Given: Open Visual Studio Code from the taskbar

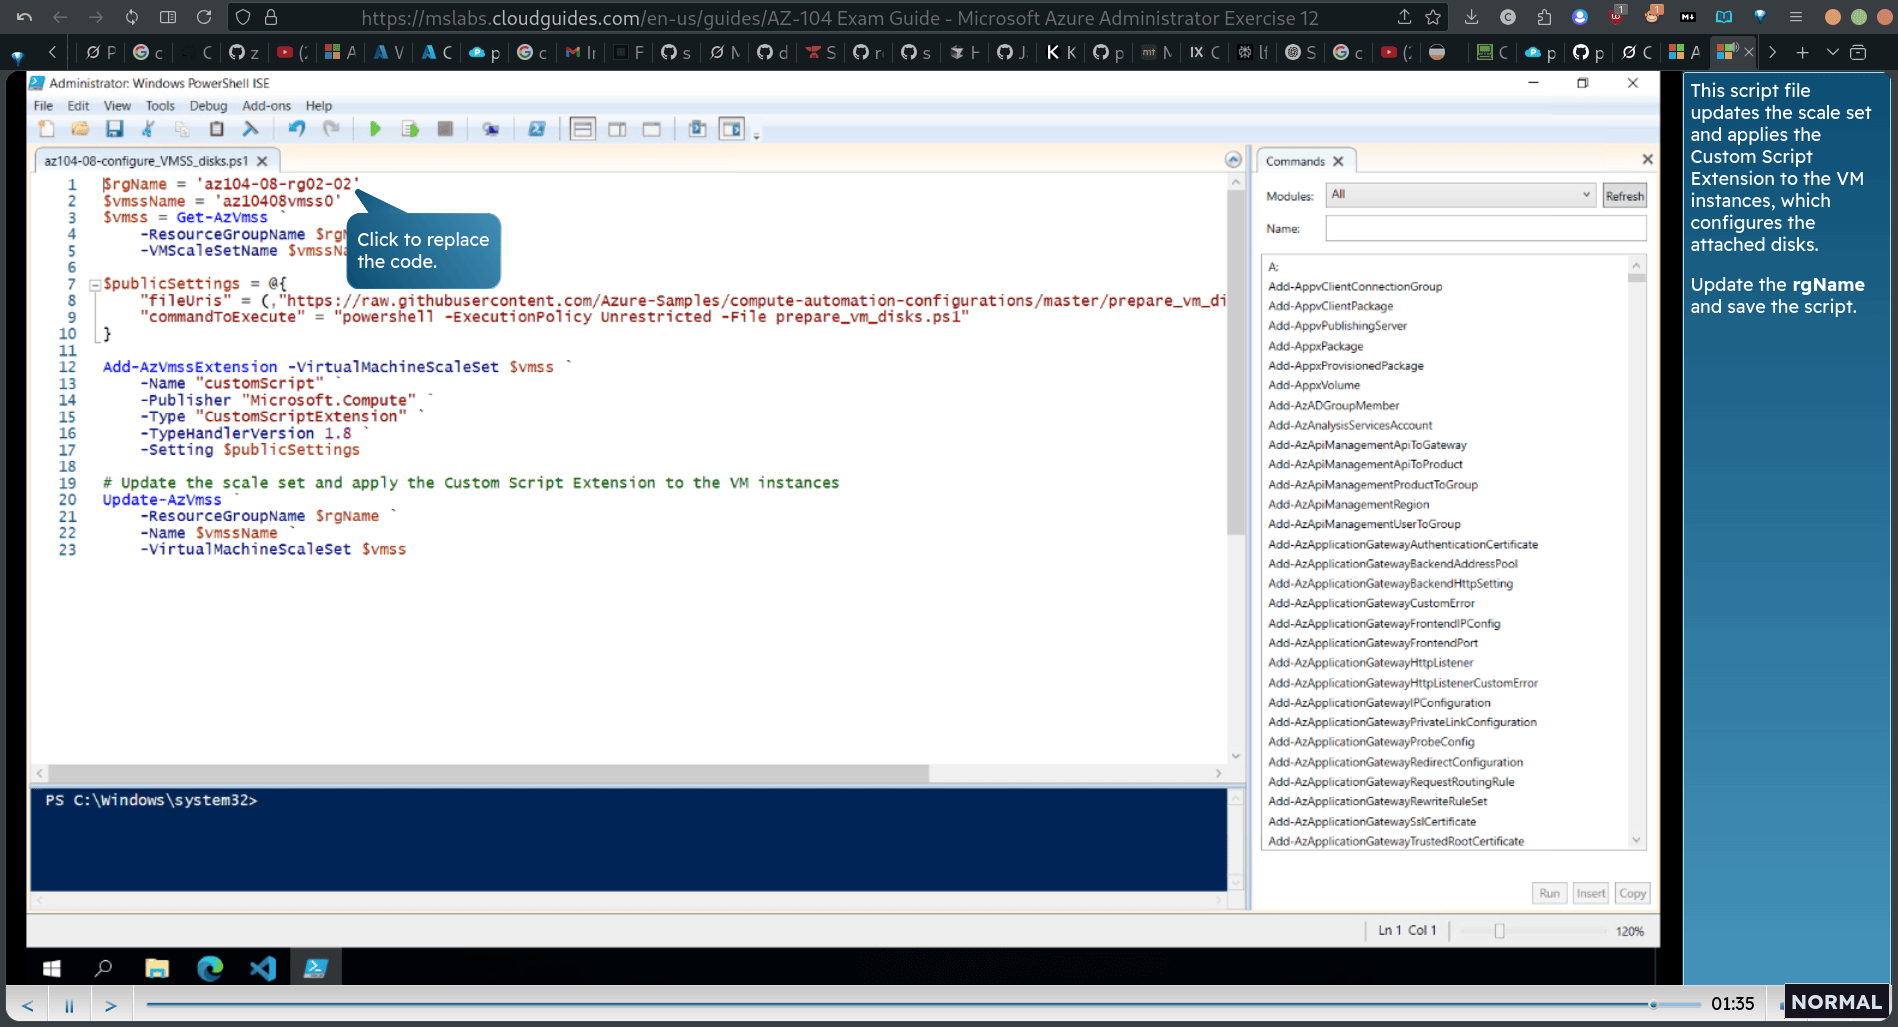Looking at the screenshot, I should [262, 968].
